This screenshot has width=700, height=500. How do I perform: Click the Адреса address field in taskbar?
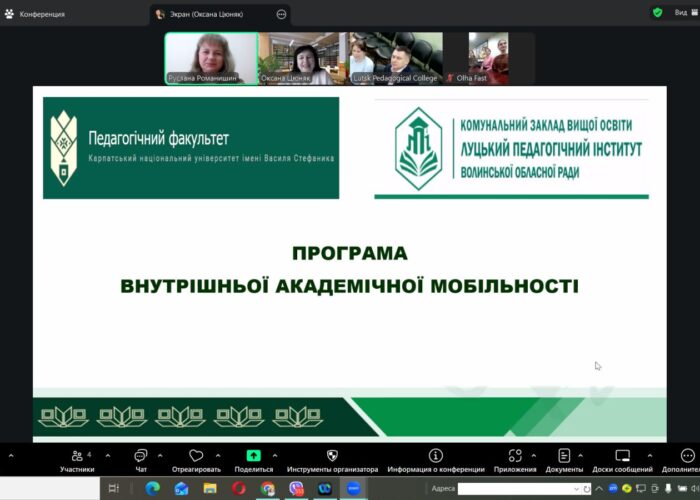tap(513, 488)
